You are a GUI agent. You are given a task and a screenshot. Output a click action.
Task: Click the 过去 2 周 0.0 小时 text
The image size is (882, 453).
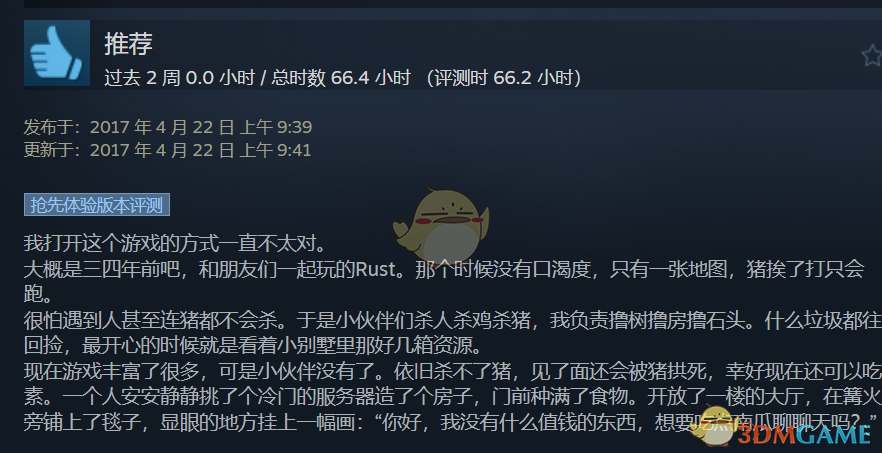pos(179,78)
